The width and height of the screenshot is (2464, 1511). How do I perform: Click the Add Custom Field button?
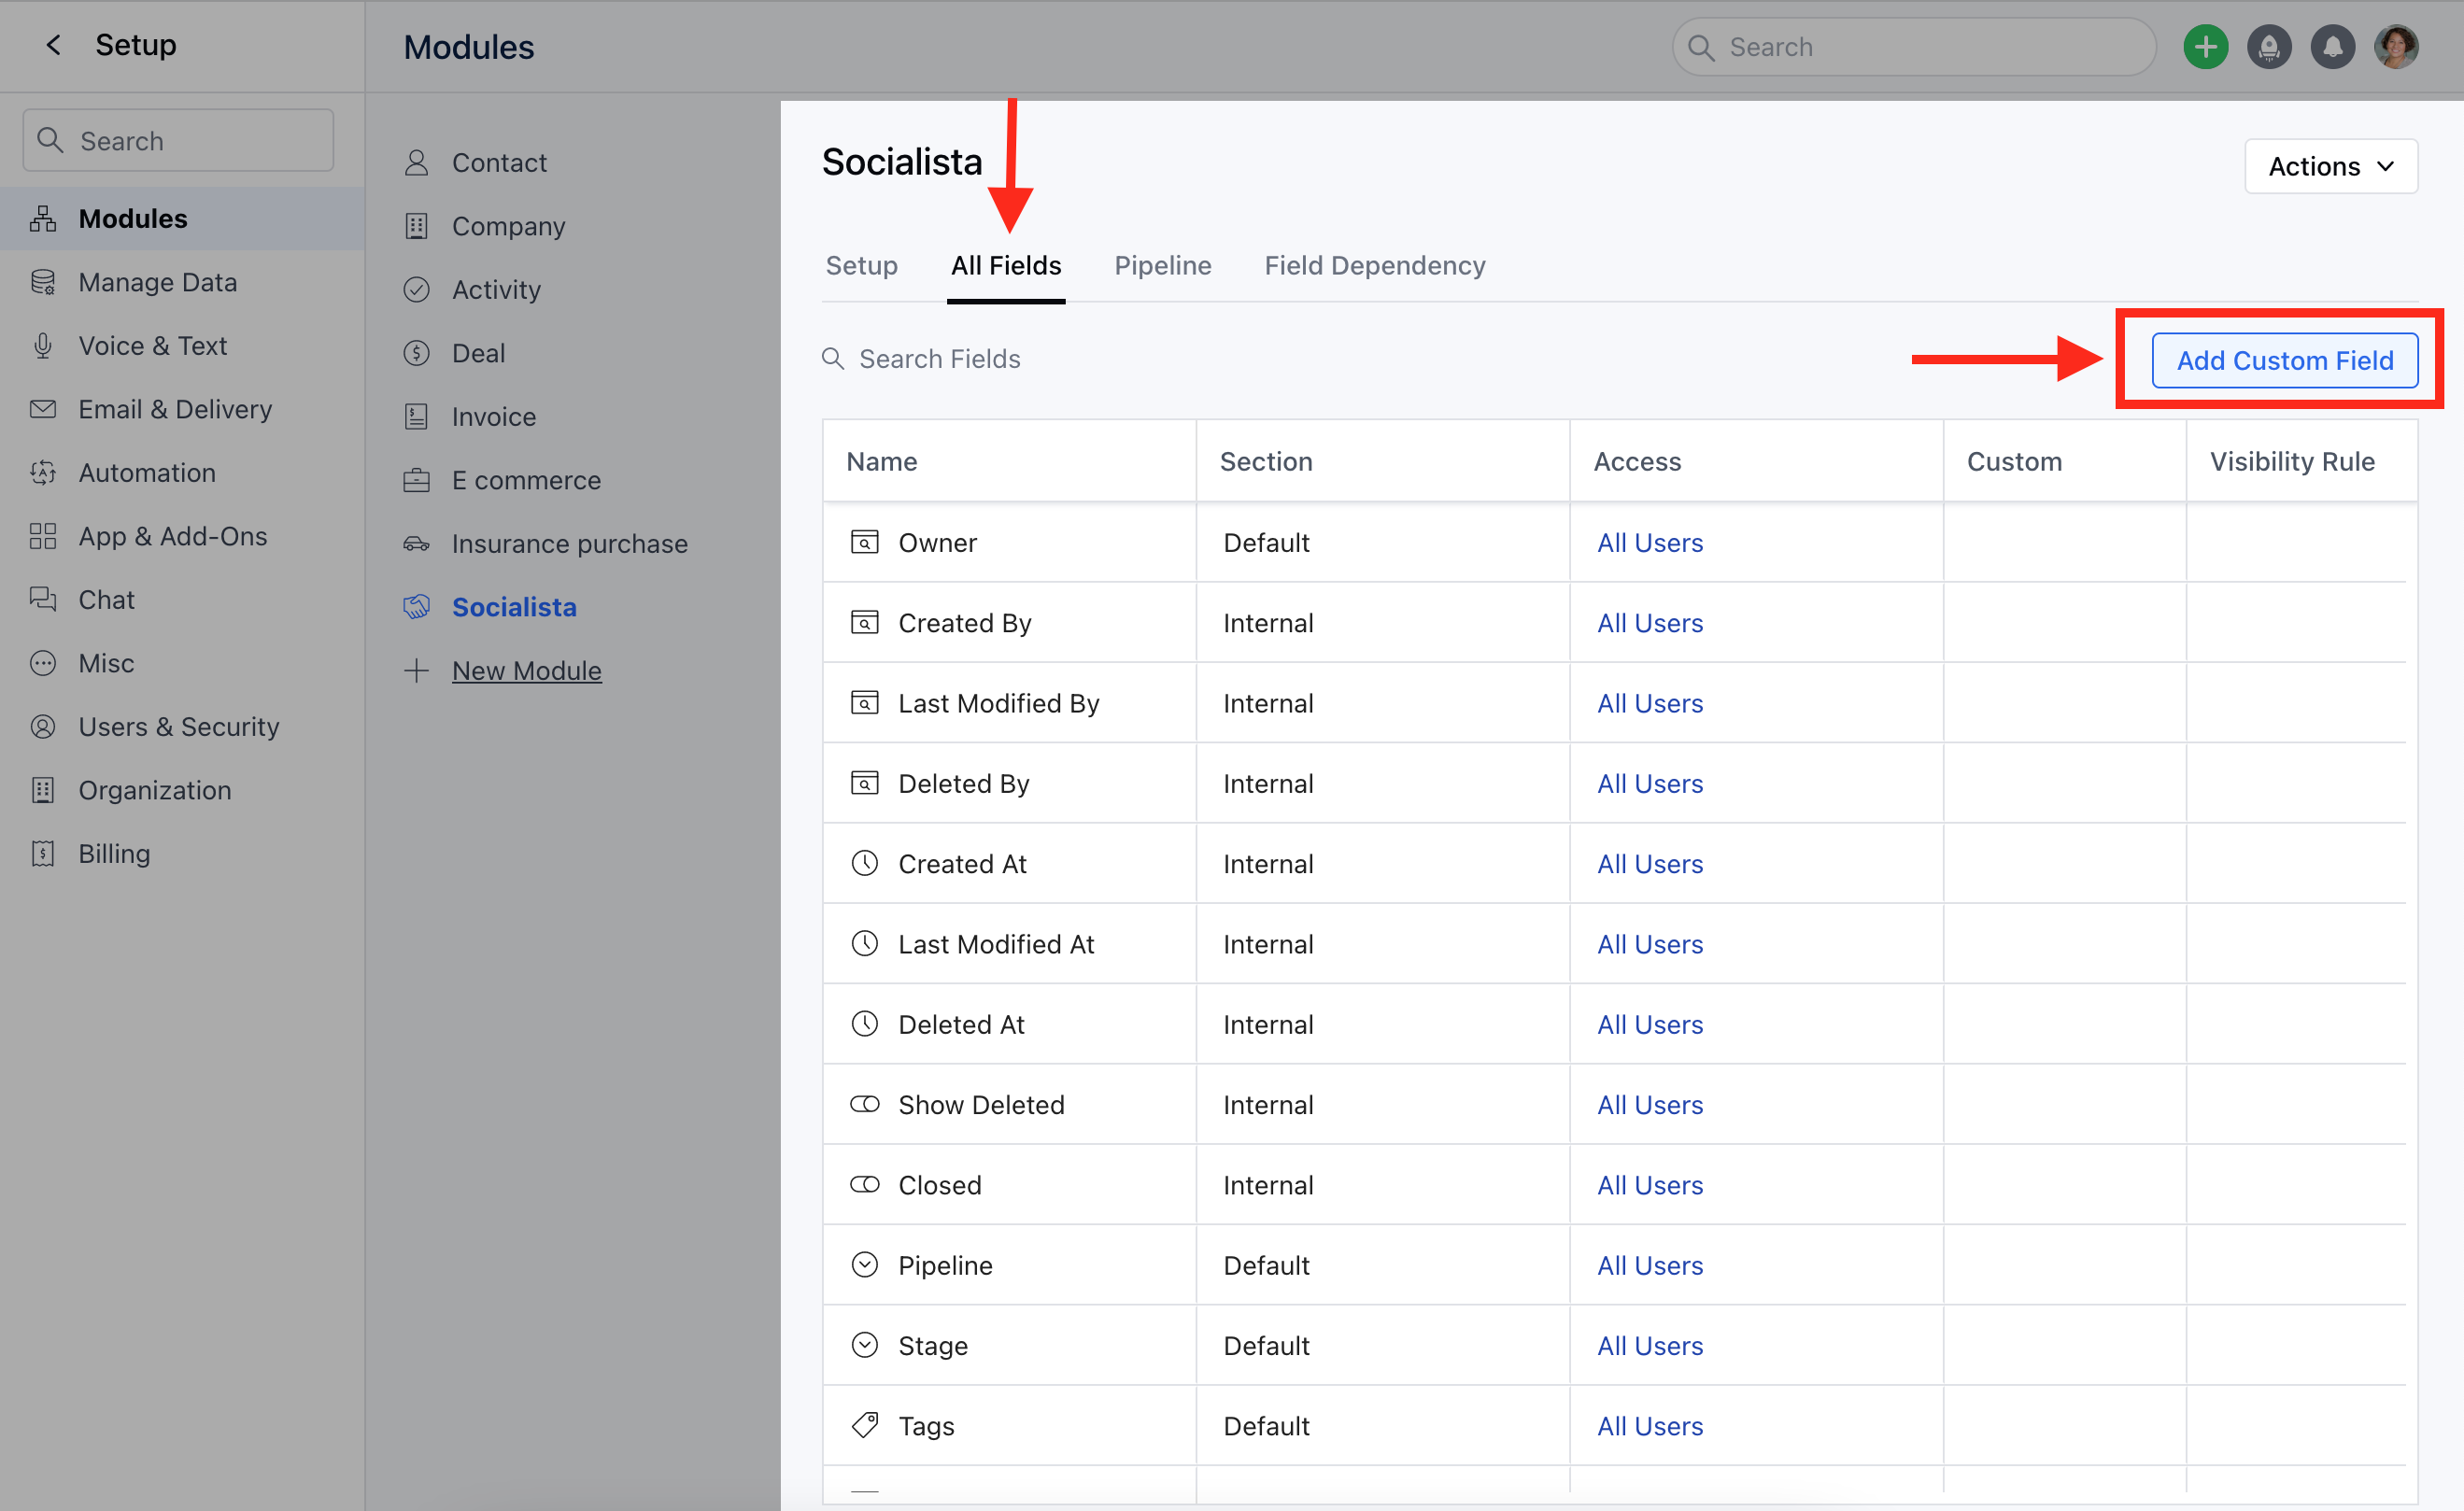pyautogui.click(x=2285, y=360)
